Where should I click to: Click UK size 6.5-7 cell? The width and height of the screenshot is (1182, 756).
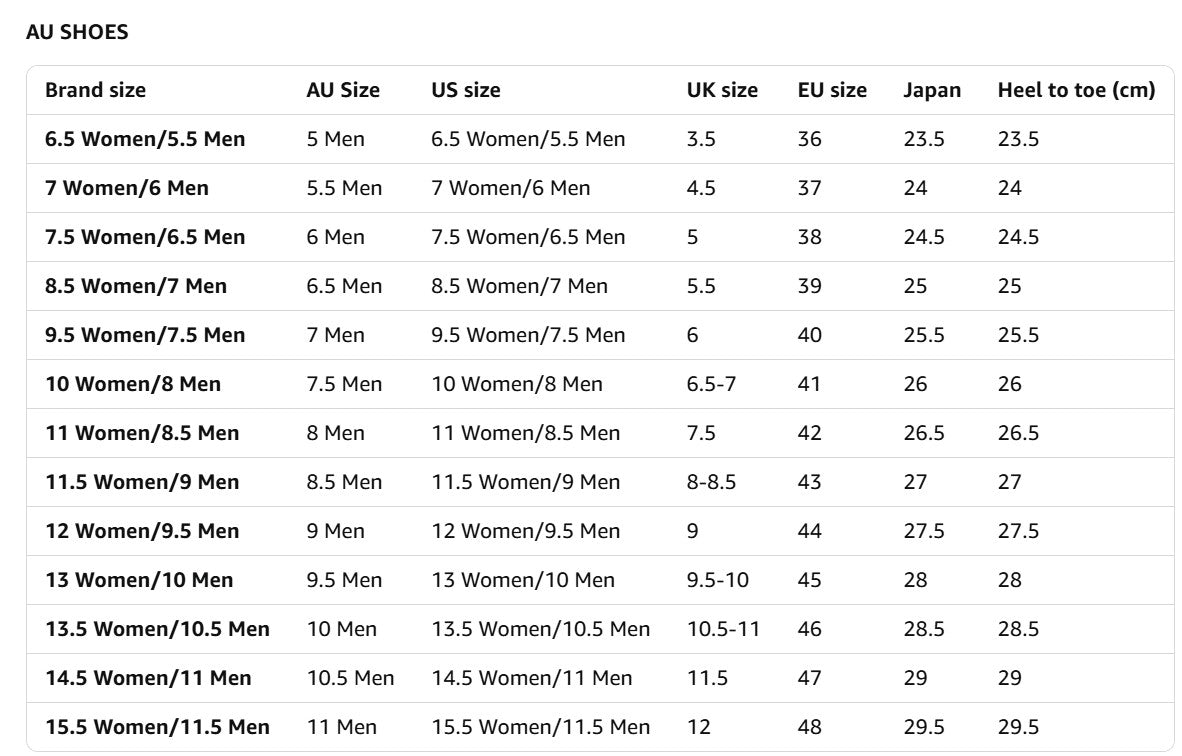point(711,384)
